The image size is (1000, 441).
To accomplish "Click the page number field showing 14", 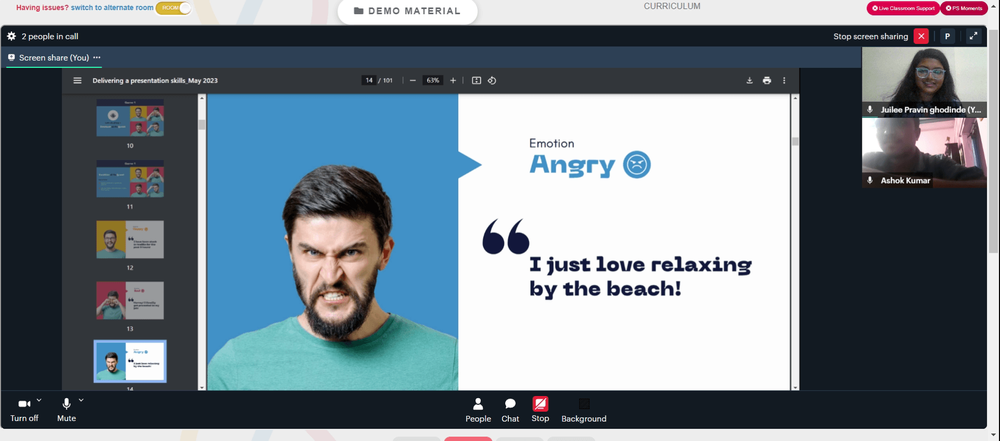I will [369, 80].
